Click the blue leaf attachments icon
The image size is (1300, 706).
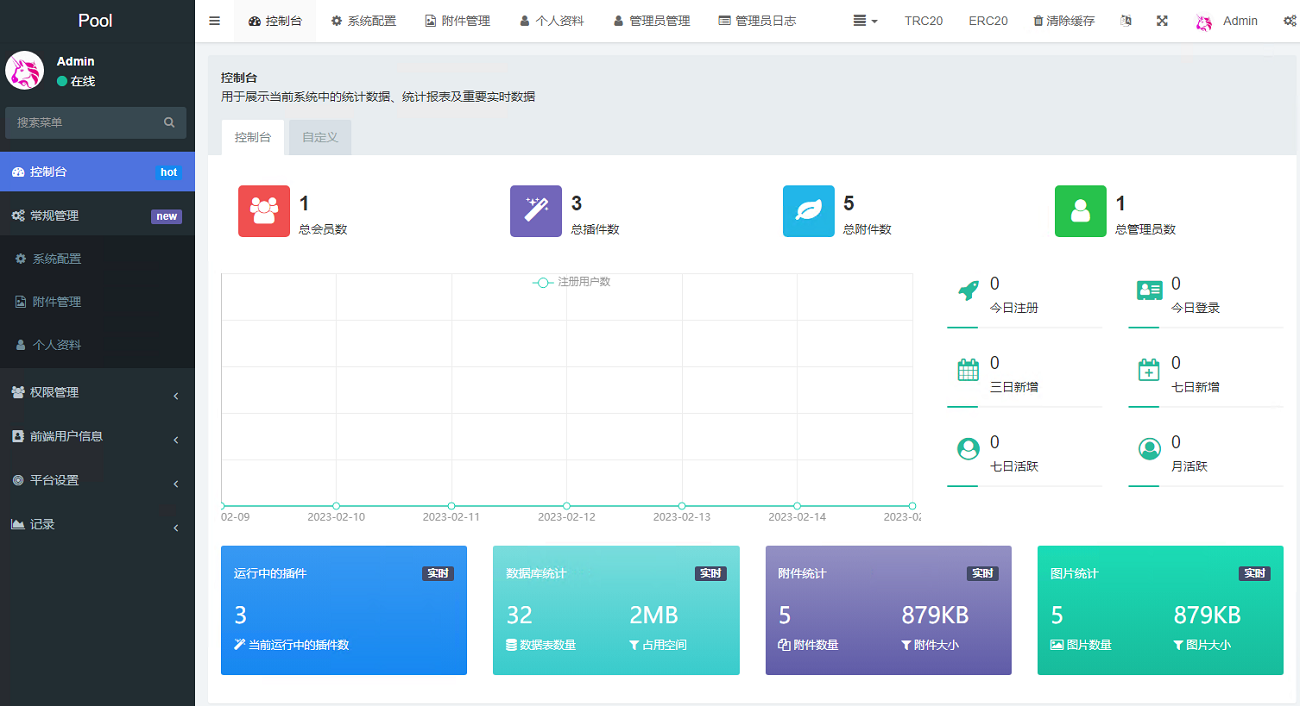pyautogui.click(x=808, y=211)
